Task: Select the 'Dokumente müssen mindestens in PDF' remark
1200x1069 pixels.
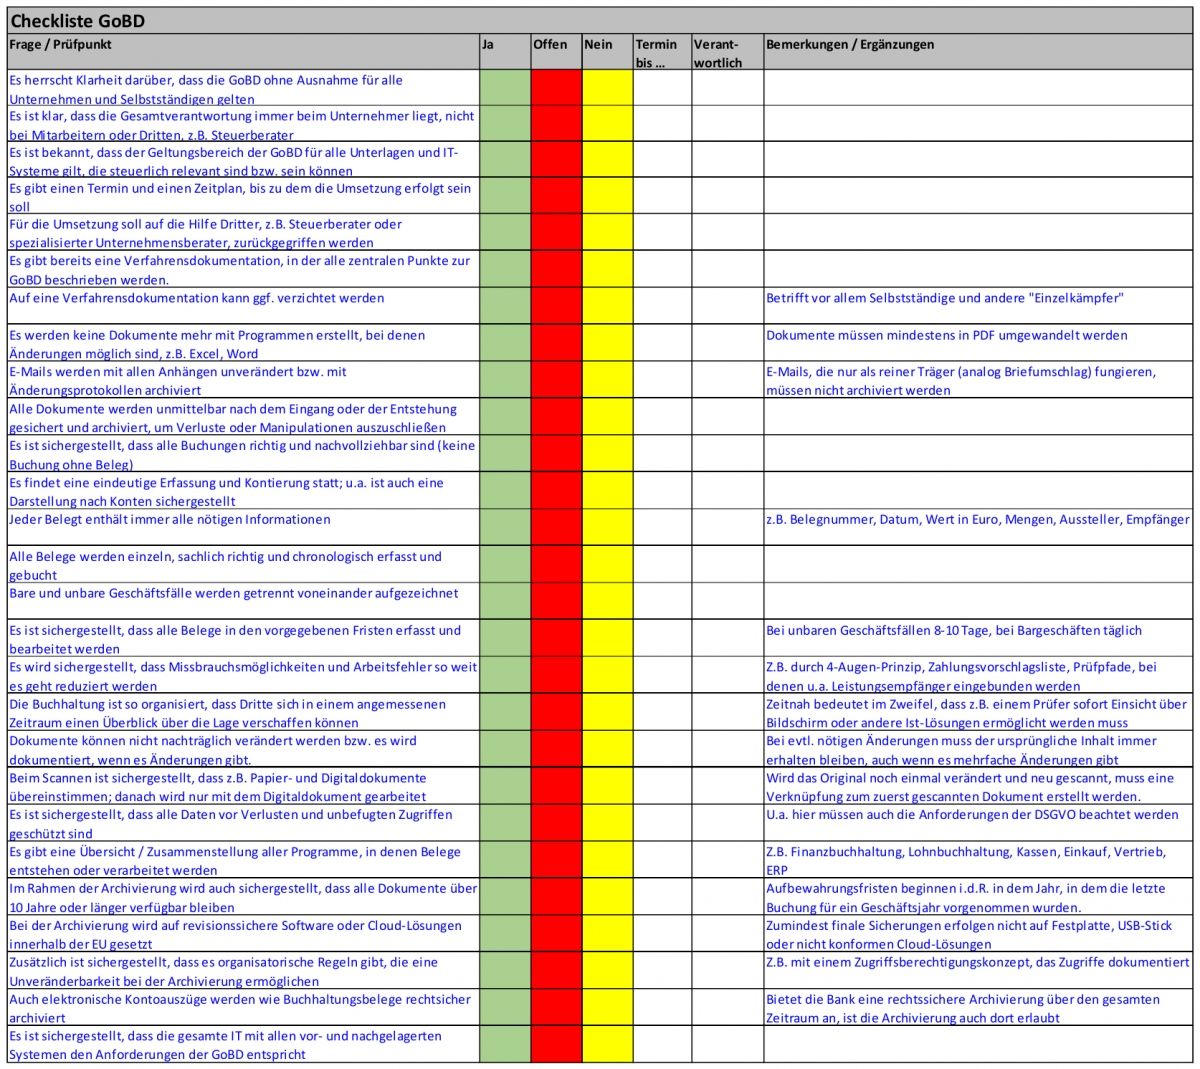Action: pos(946,336)
